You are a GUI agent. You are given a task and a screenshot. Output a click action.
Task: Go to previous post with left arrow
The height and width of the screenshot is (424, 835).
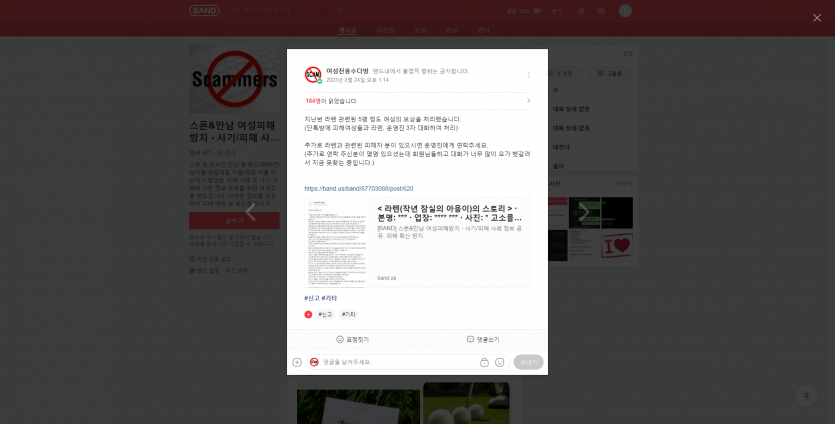pos(251,212)
